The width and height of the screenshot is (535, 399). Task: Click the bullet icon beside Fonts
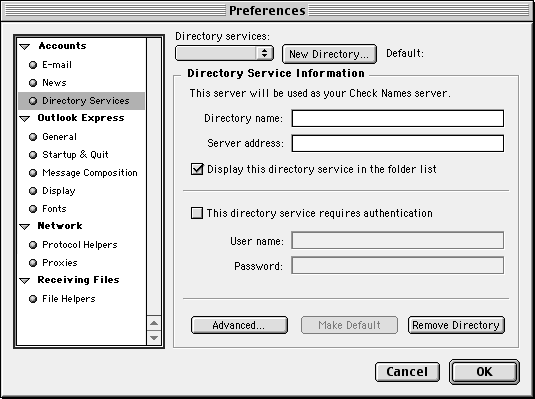coord(33,209)
